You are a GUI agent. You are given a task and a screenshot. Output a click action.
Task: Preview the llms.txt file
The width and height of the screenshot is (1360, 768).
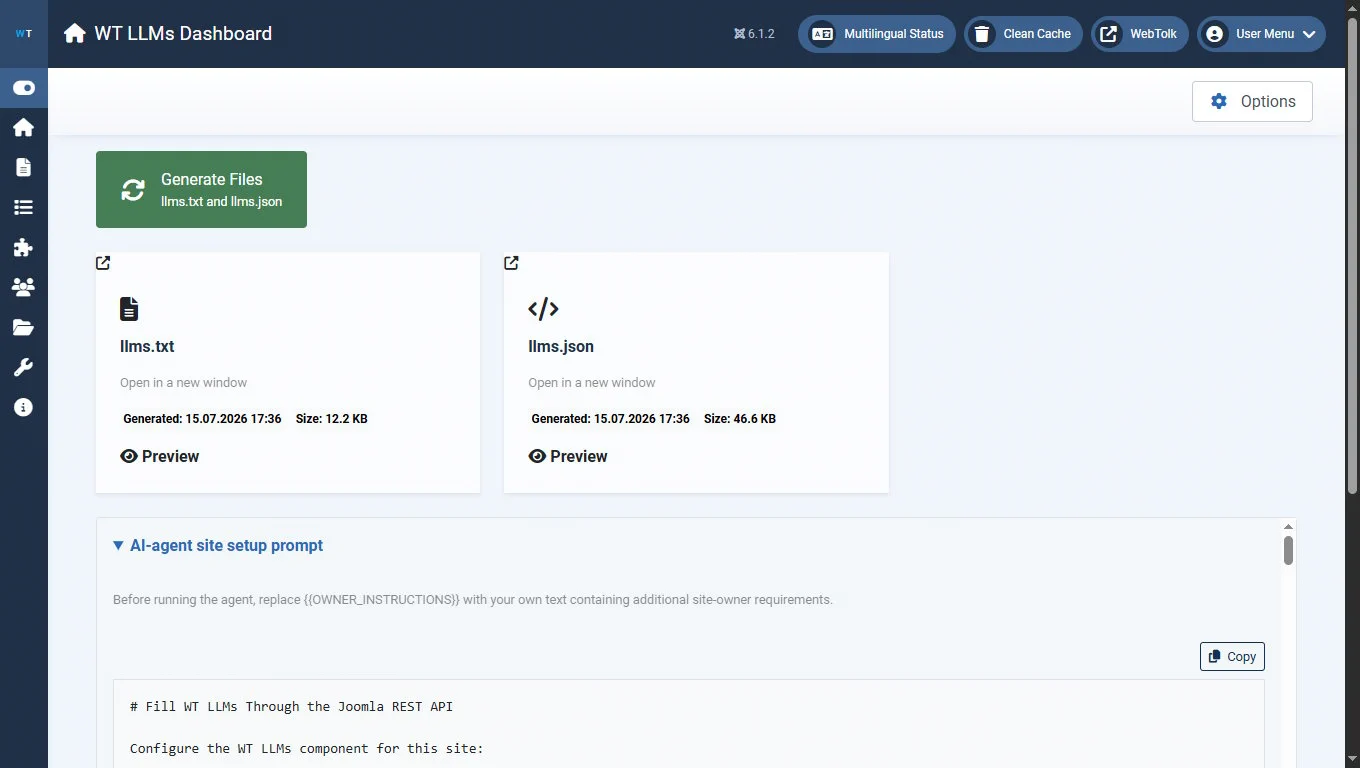pyautogui.click(x=160, y=456)
